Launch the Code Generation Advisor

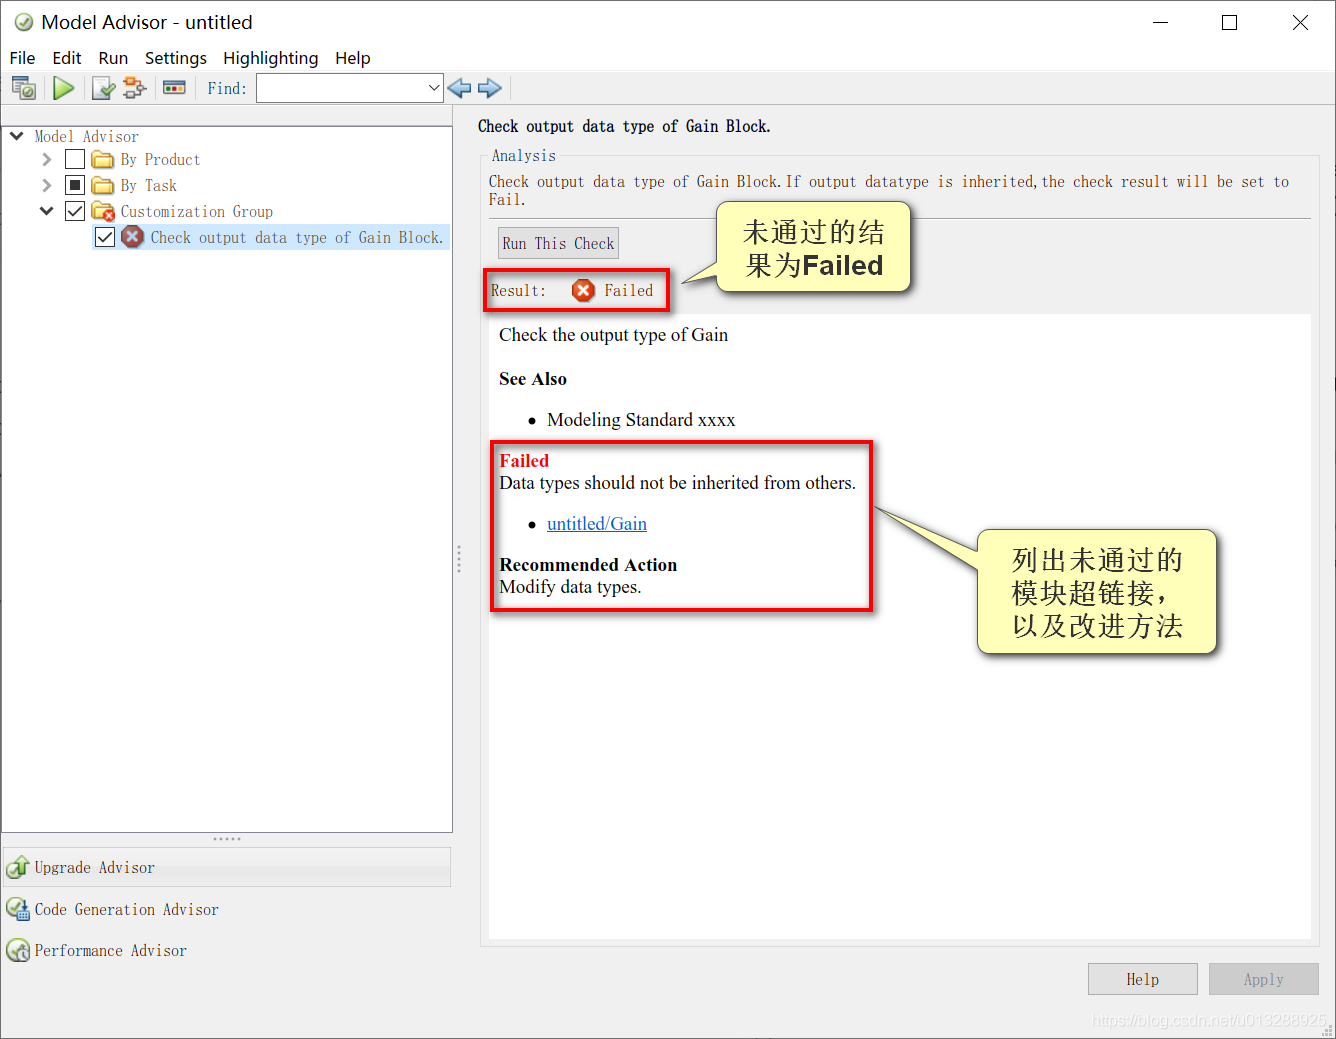[x=126, y=909]
